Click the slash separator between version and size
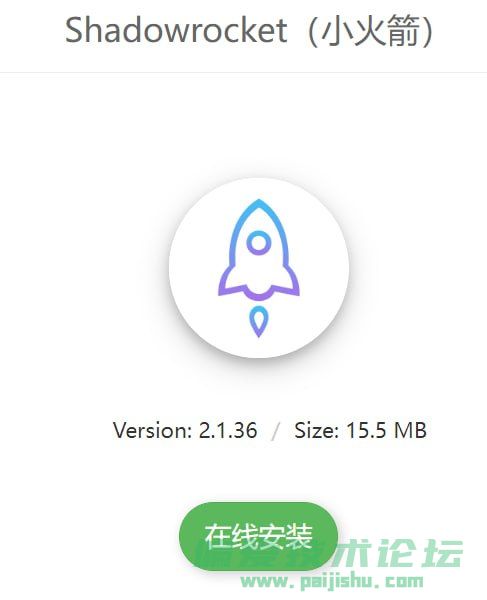Viewport: 487px width, 600px height. click(x=275, y=431)
